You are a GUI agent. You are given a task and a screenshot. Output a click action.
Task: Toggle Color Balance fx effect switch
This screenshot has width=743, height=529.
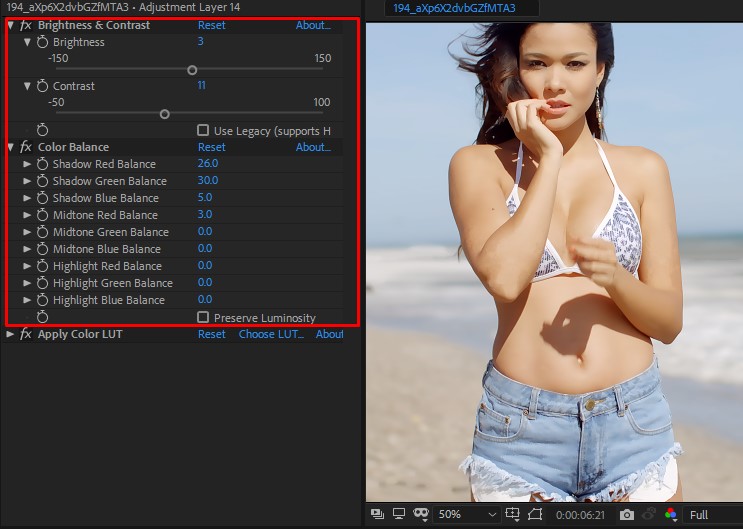[x=26, y=147]
